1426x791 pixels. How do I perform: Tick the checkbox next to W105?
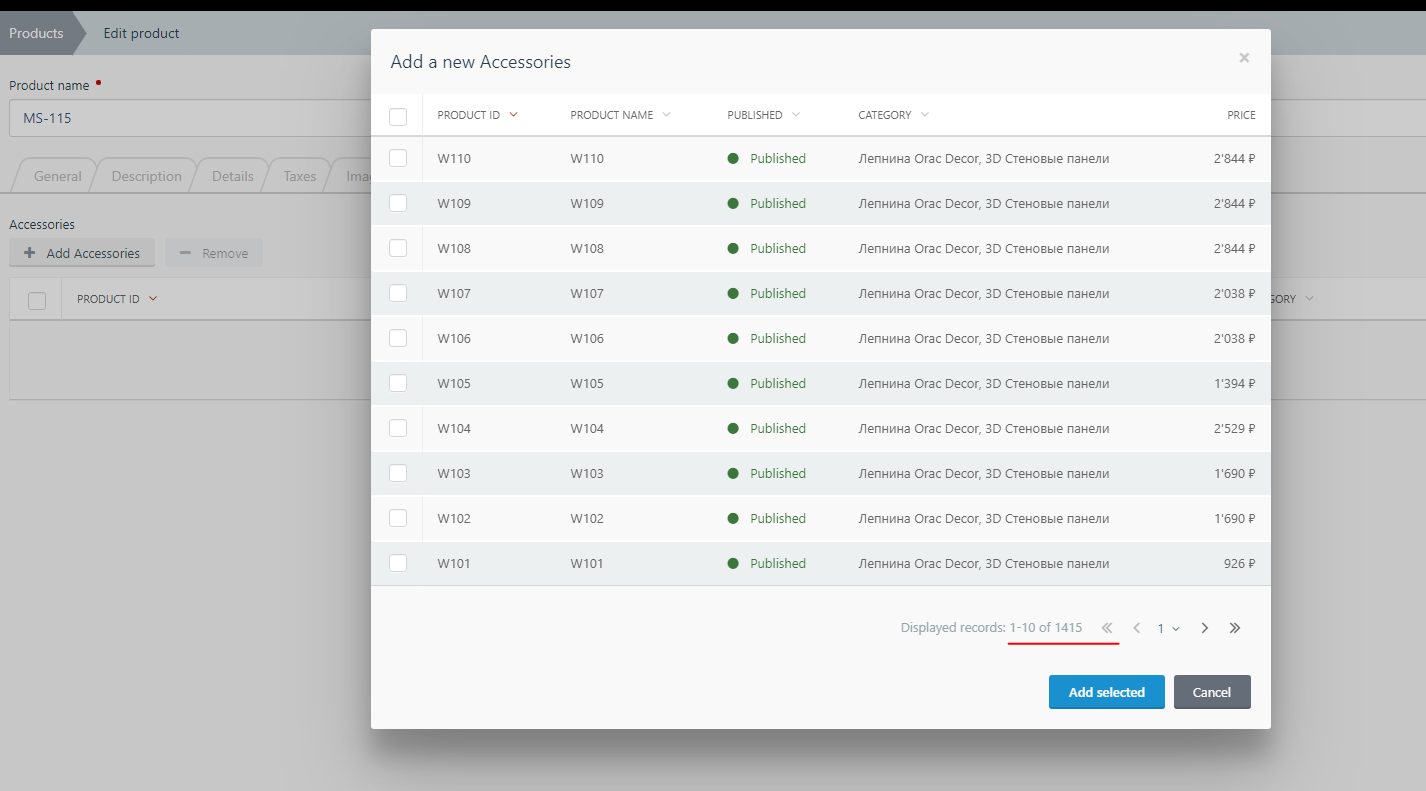coord(398,383)
